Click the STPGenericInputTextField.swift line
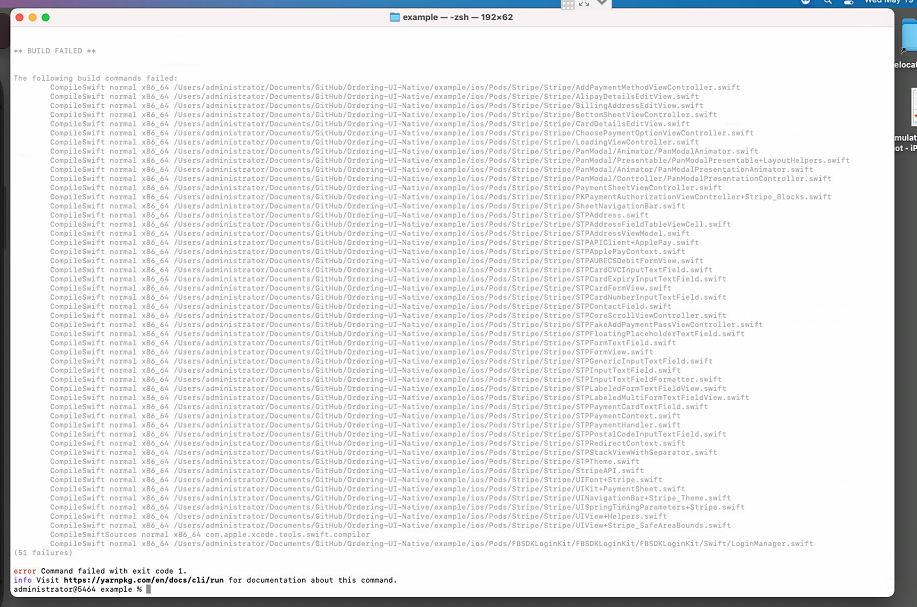The image size is (917, 607). click(x=381, y=361)
